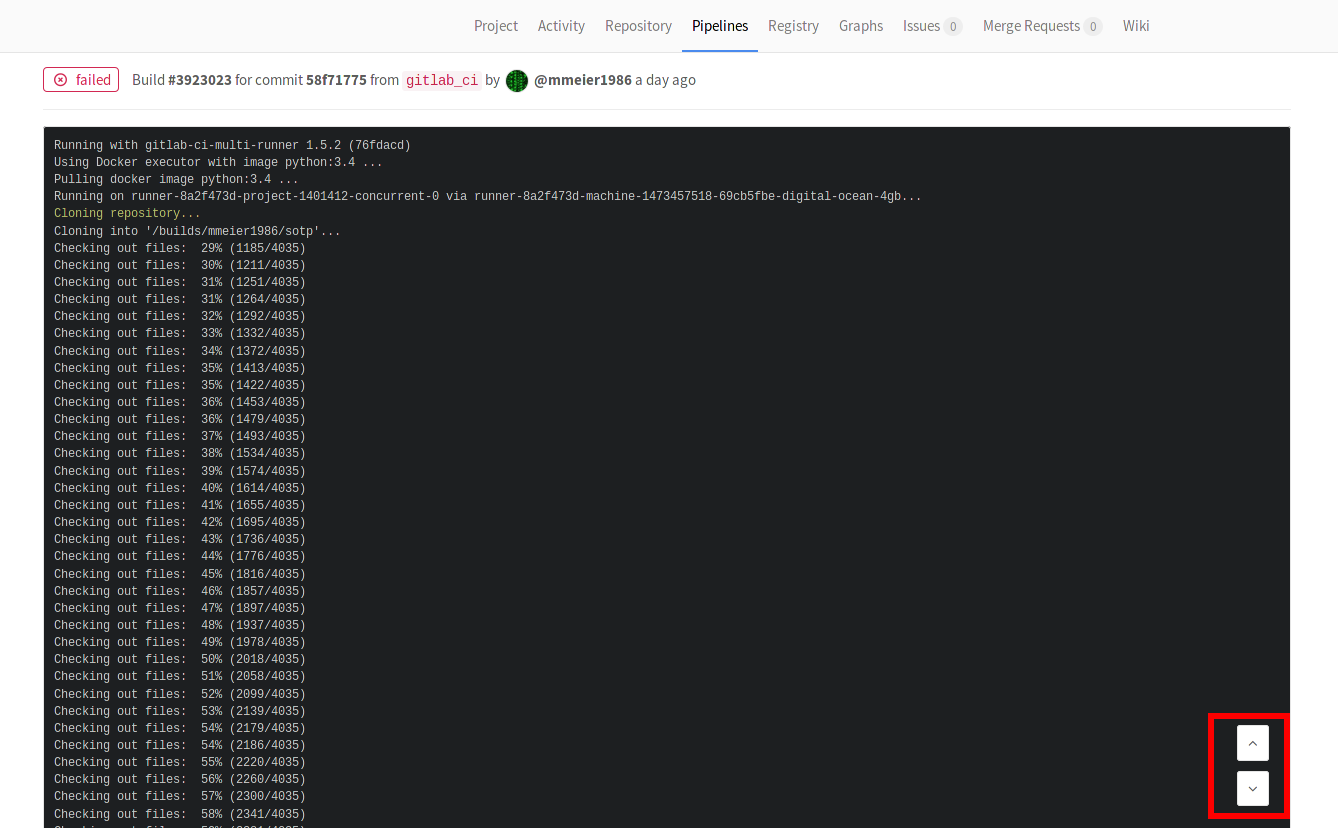
Task: Click log line '36% (1479/4035)'
Action: pos(180,419)
